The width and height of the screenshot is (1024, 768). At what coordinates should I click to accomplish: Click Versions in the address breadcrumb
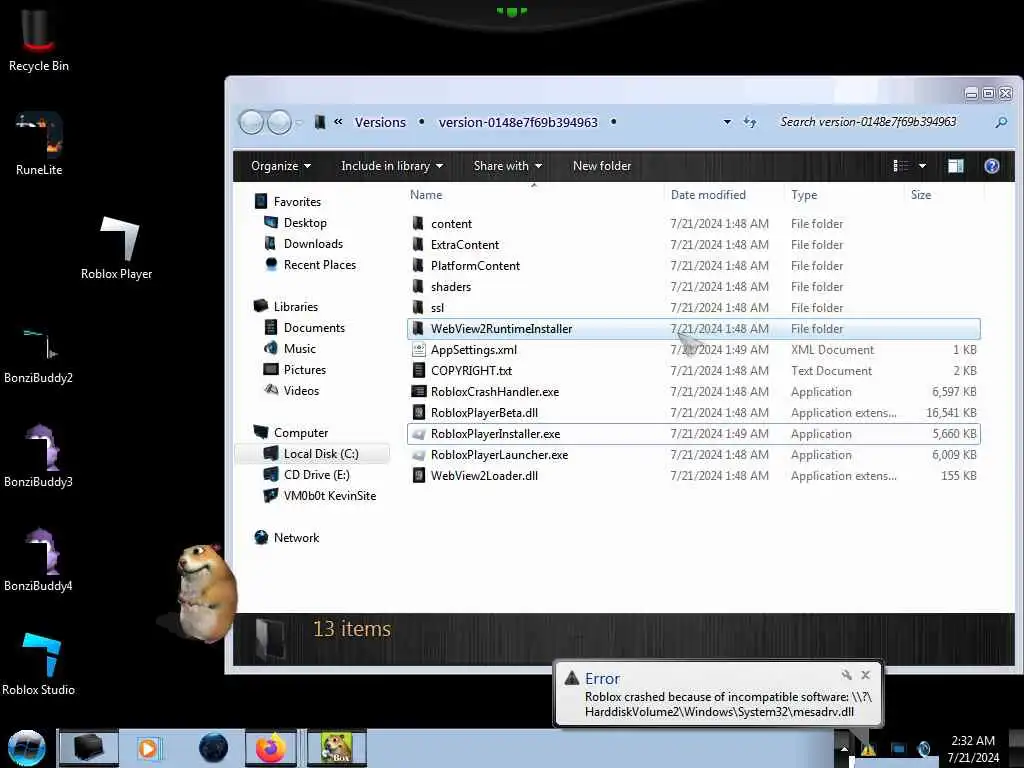click(380, 122)
